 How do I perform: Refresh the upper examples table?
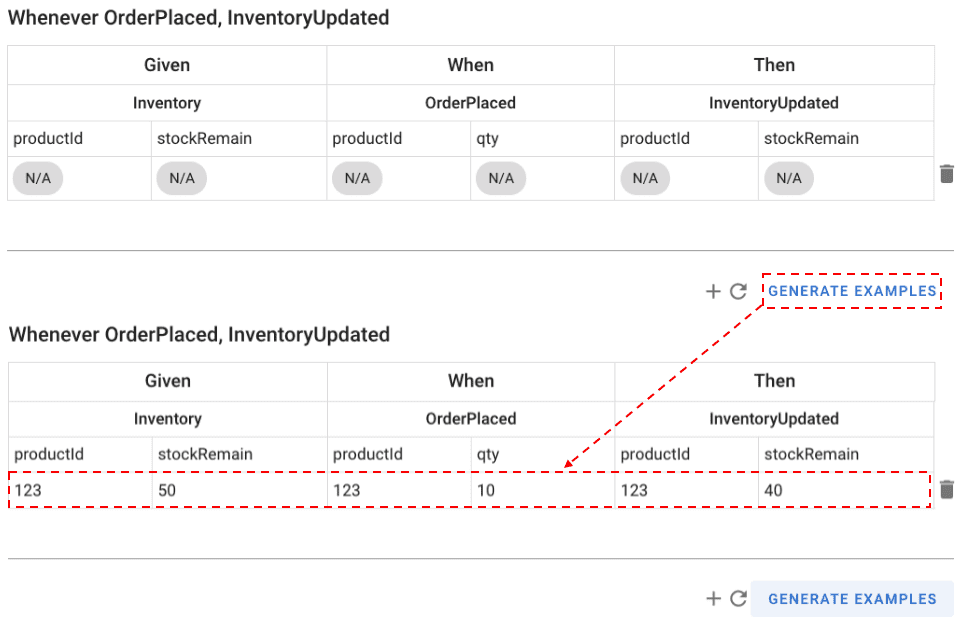[x=738, y=291]
